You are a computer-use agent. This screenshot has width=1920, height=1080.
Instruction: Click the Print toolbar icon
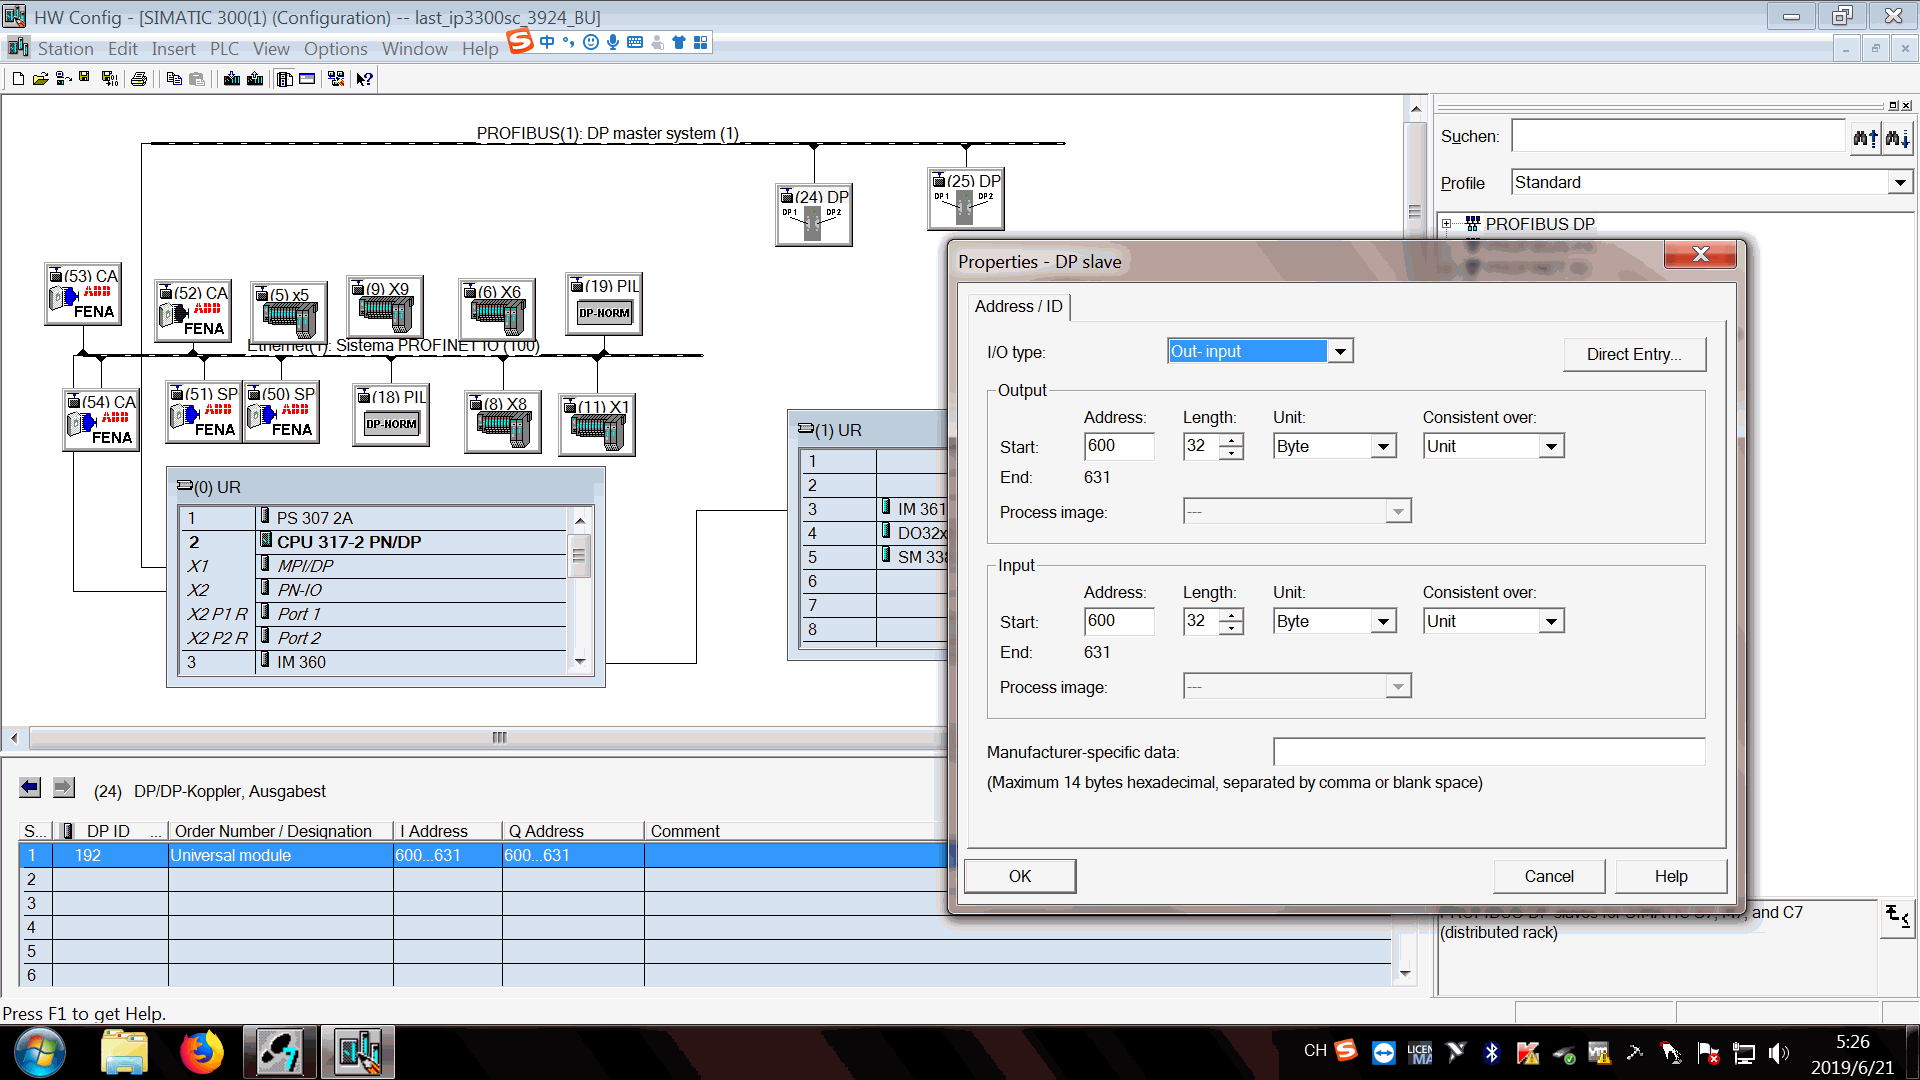coord(139,79)
